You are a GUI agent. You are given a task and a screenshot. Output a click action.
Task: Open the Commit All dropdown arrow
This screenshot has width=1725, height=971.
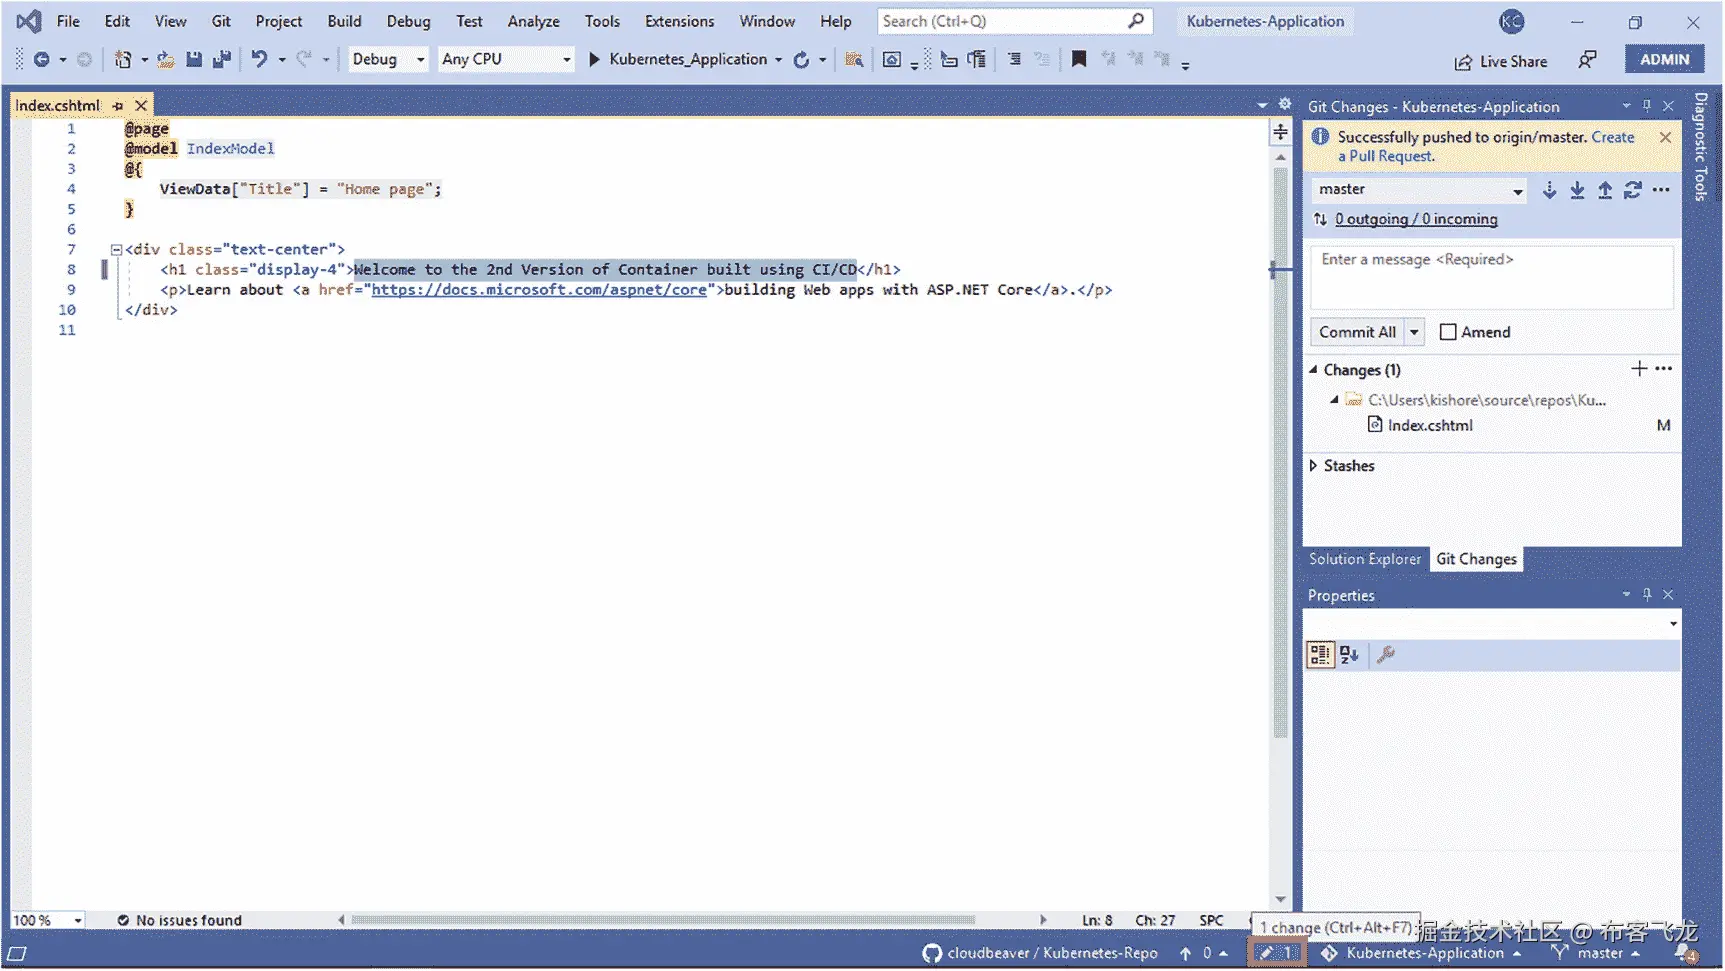click(x=1414, y=332)
